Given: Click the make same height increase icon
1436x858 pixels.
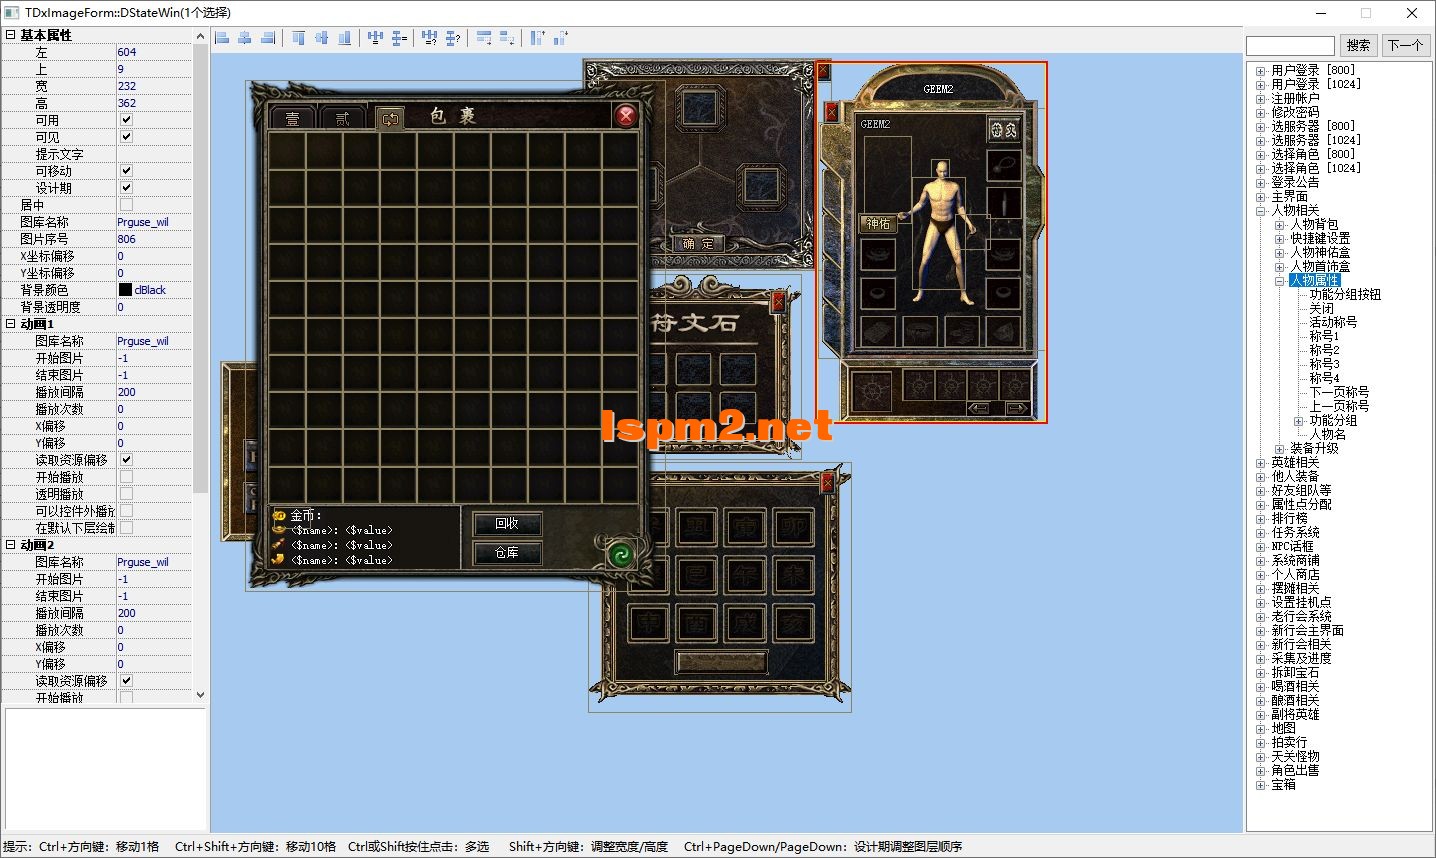Looking at the screenshot, I should [538, 38].
